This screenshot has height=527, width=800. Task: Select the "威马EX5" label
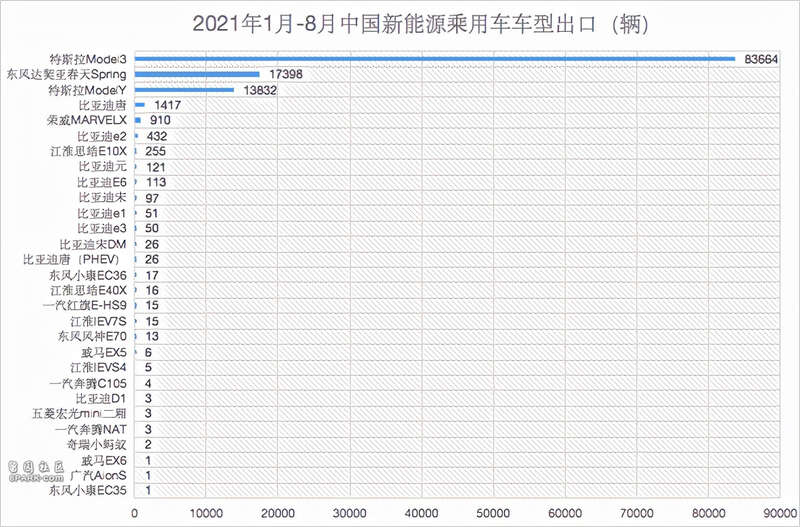tap(104, 353)
